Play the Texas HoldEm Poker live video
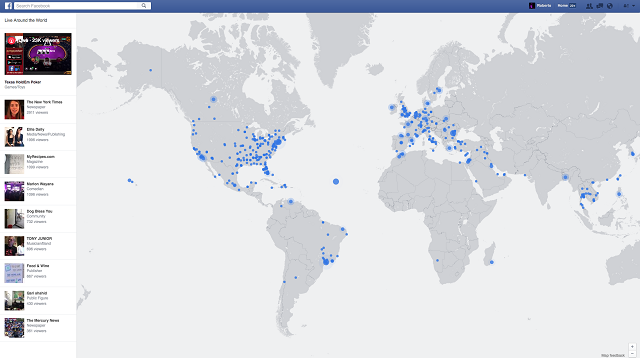The height and width of the screenshot is (360, 640). [x=38, y=54]
